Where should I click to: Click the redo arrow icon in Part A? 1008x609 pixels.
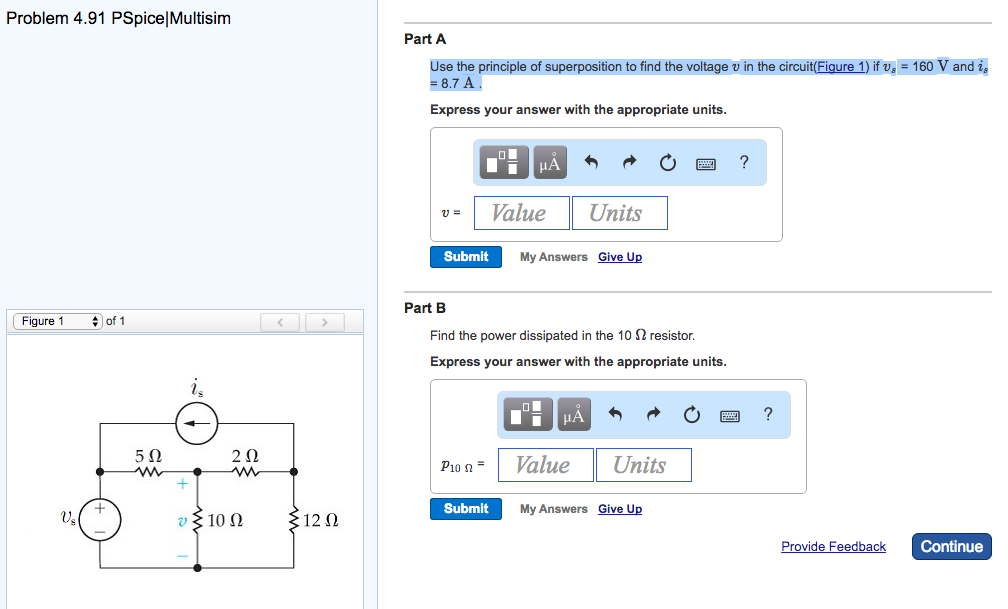627,161
